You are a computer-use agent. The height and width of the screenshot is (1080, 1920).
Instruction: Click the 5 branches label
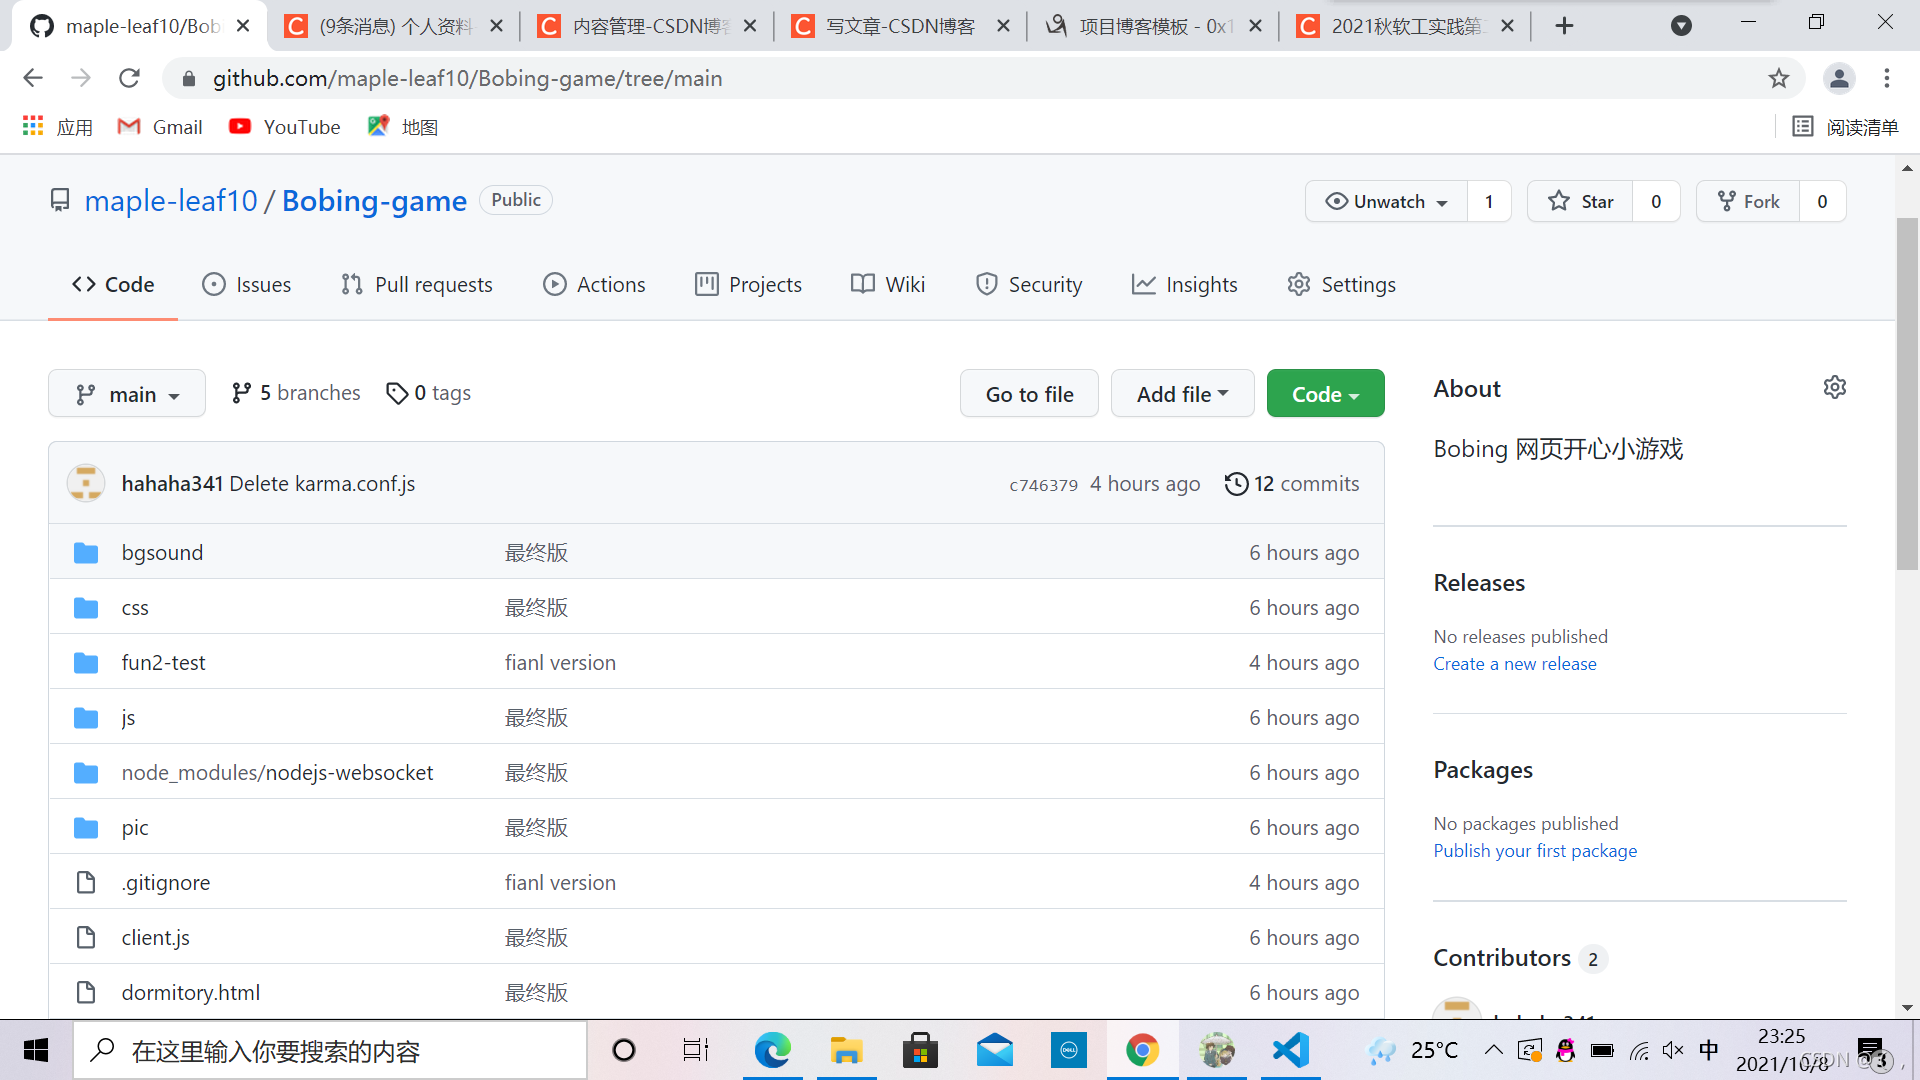295,392
